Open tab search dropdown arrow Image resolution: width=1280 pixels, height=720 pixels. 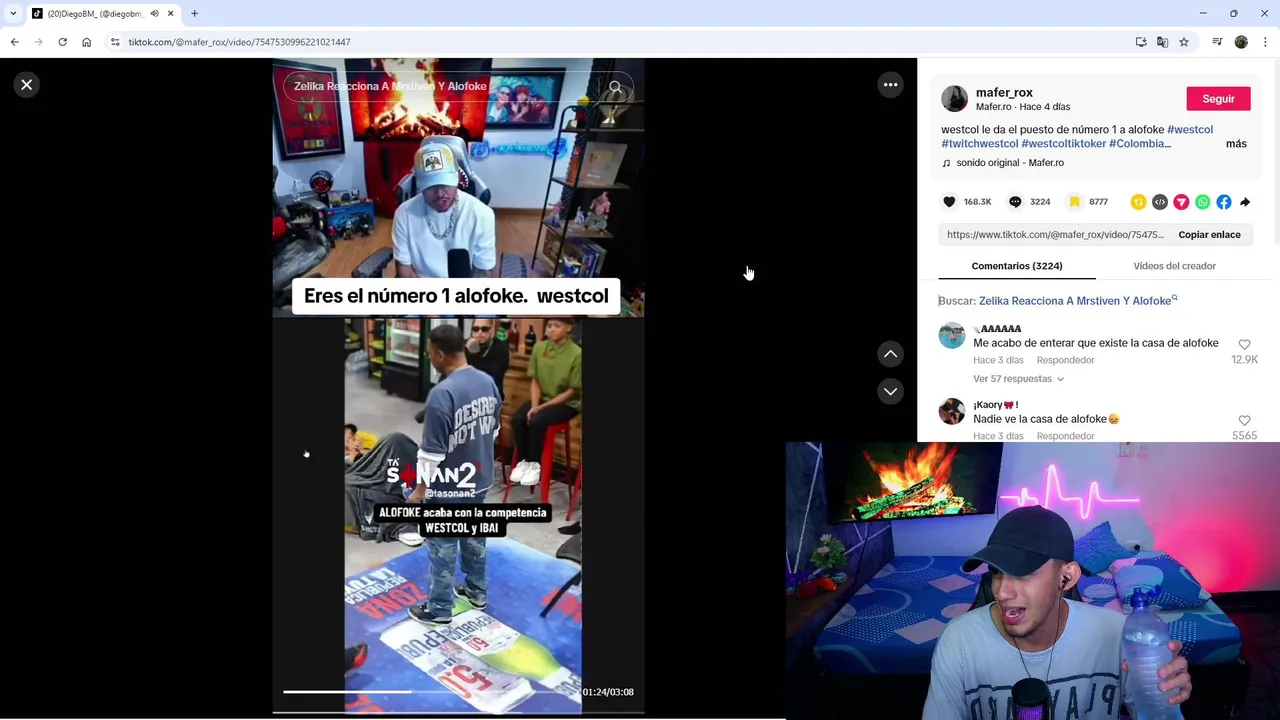coord(12,14)
